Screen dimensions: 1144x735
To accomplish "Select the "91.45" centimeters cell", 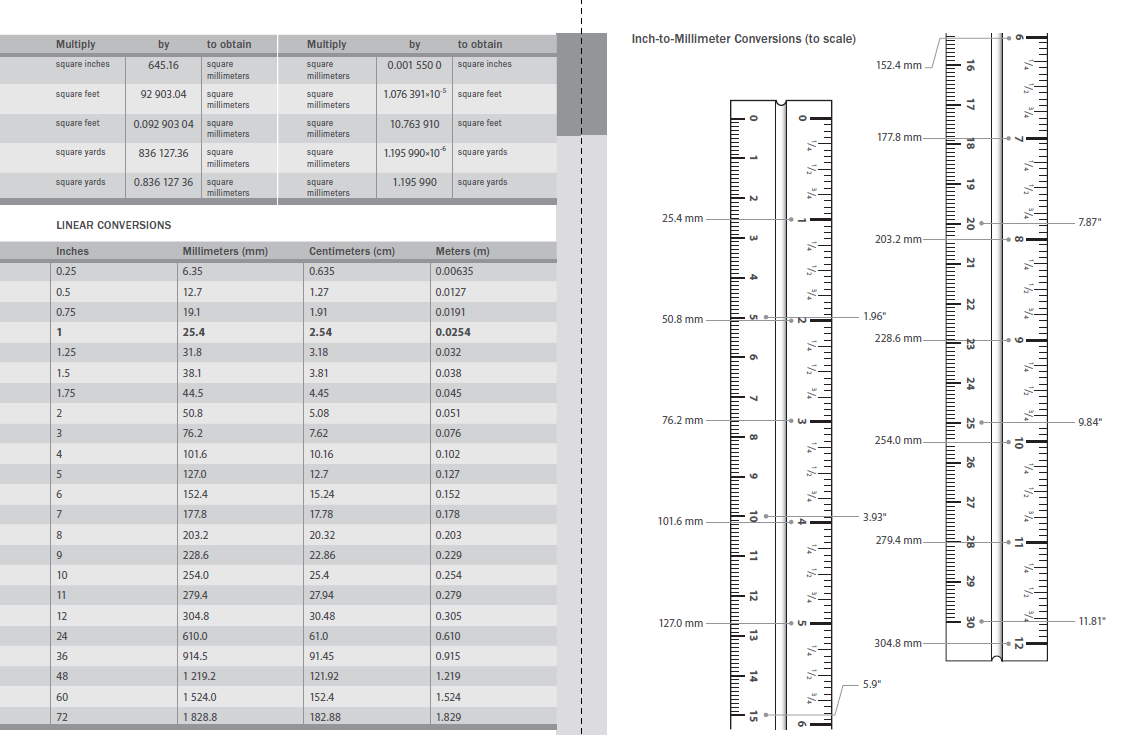I will click(321, 656).
